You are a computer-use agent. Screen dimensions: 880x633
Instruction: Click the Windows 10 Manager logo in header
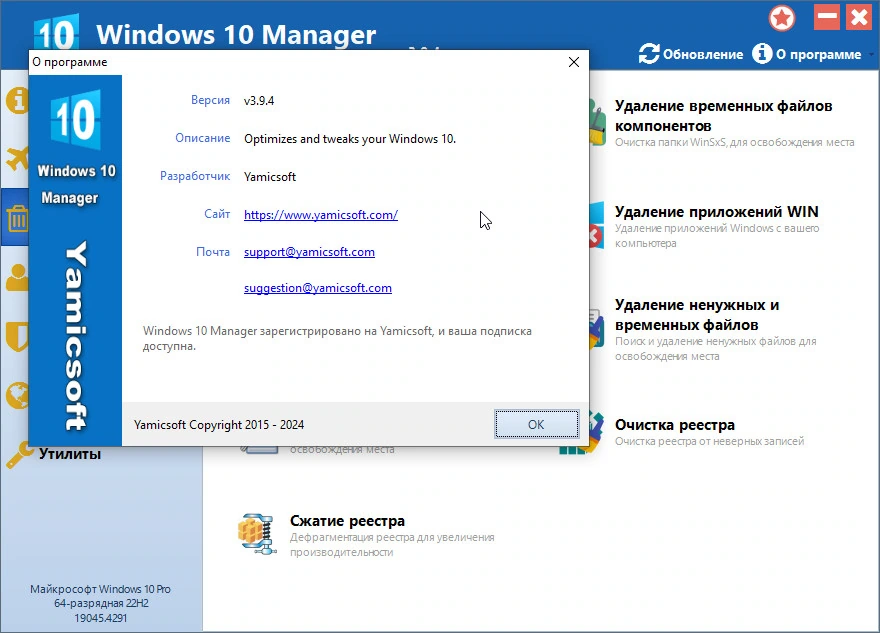pos(56,33)
